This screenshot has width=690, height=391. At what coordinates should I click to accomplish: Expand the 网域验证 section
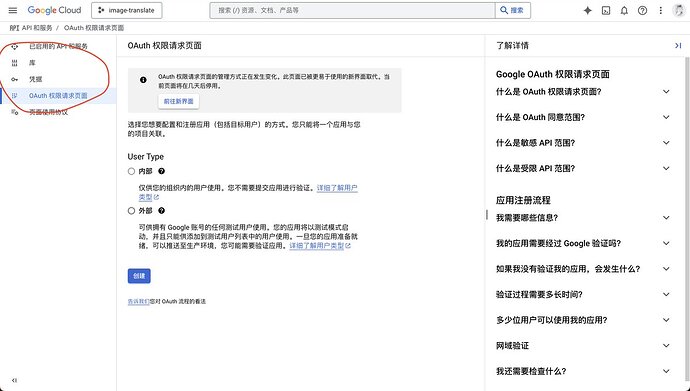583,346
